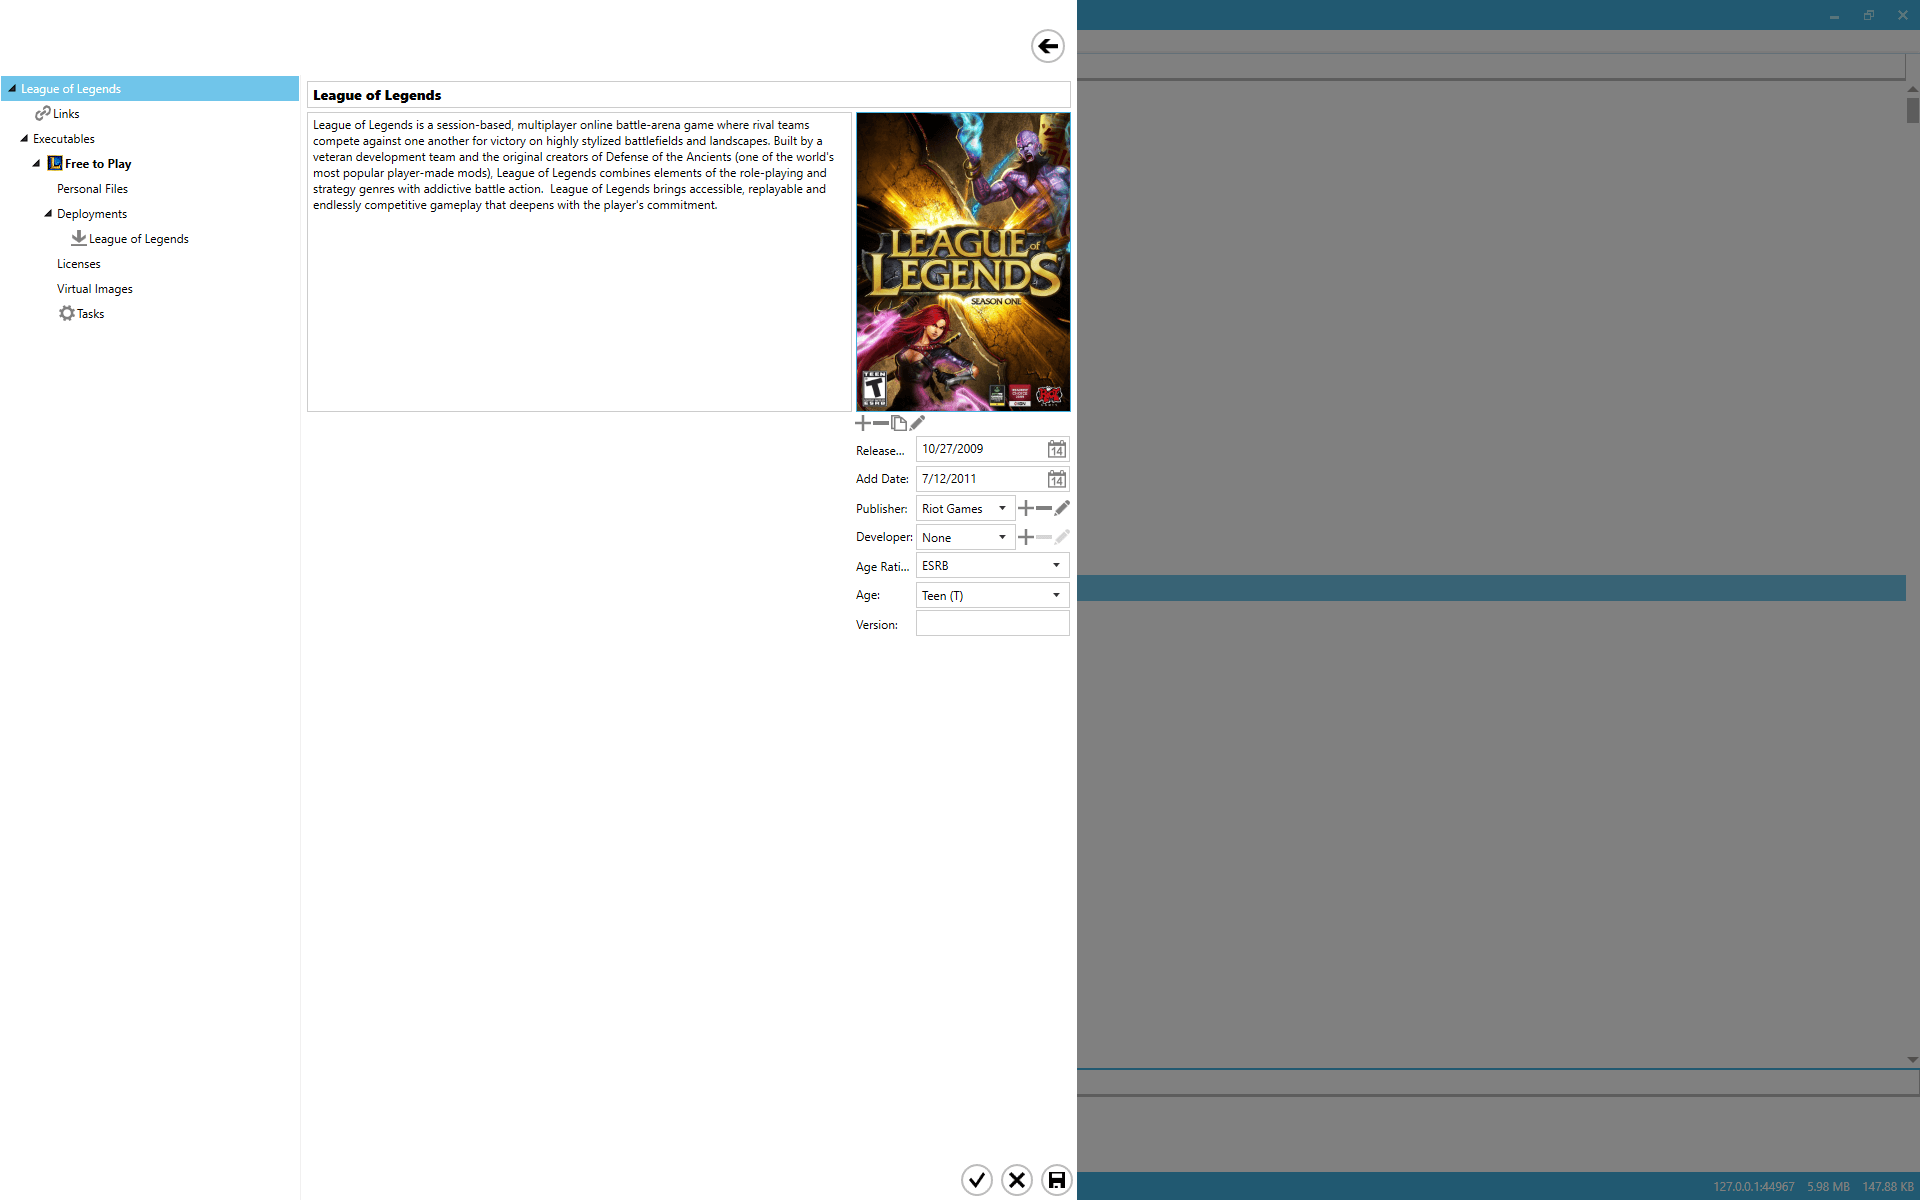Click the paste cover image icon
The image size is (1920, 1200).
[899, 423]
